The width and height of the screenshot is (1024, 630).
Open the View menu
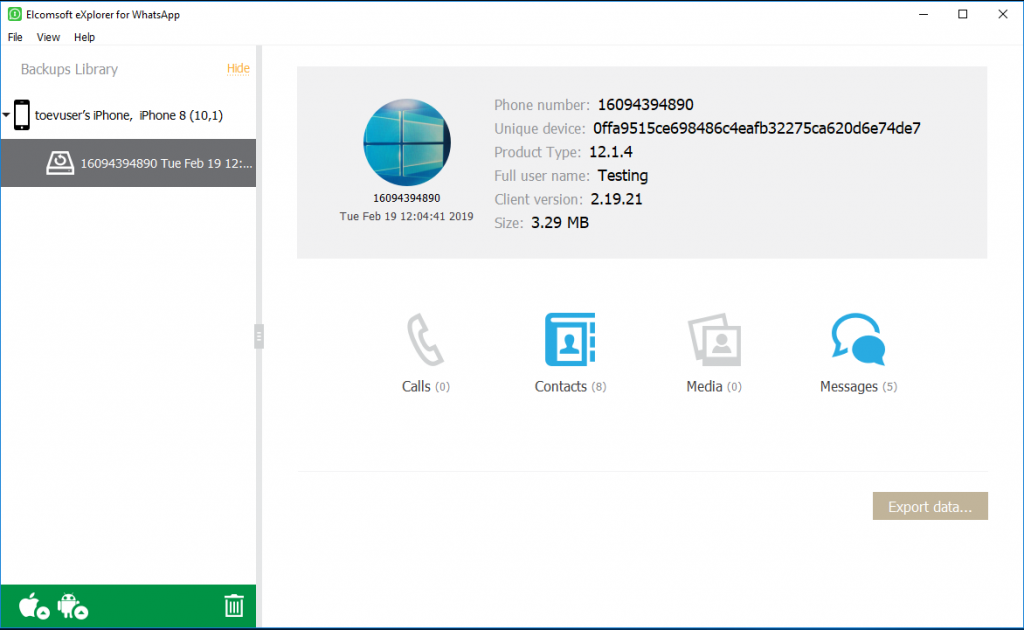48,37
